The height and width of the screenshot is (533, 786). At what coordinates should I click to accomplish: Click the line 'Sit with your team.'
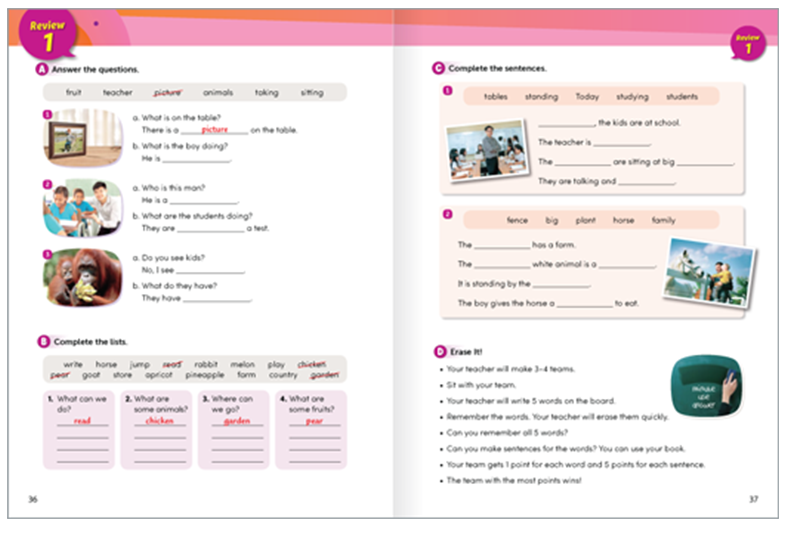(x=481, y=385)
